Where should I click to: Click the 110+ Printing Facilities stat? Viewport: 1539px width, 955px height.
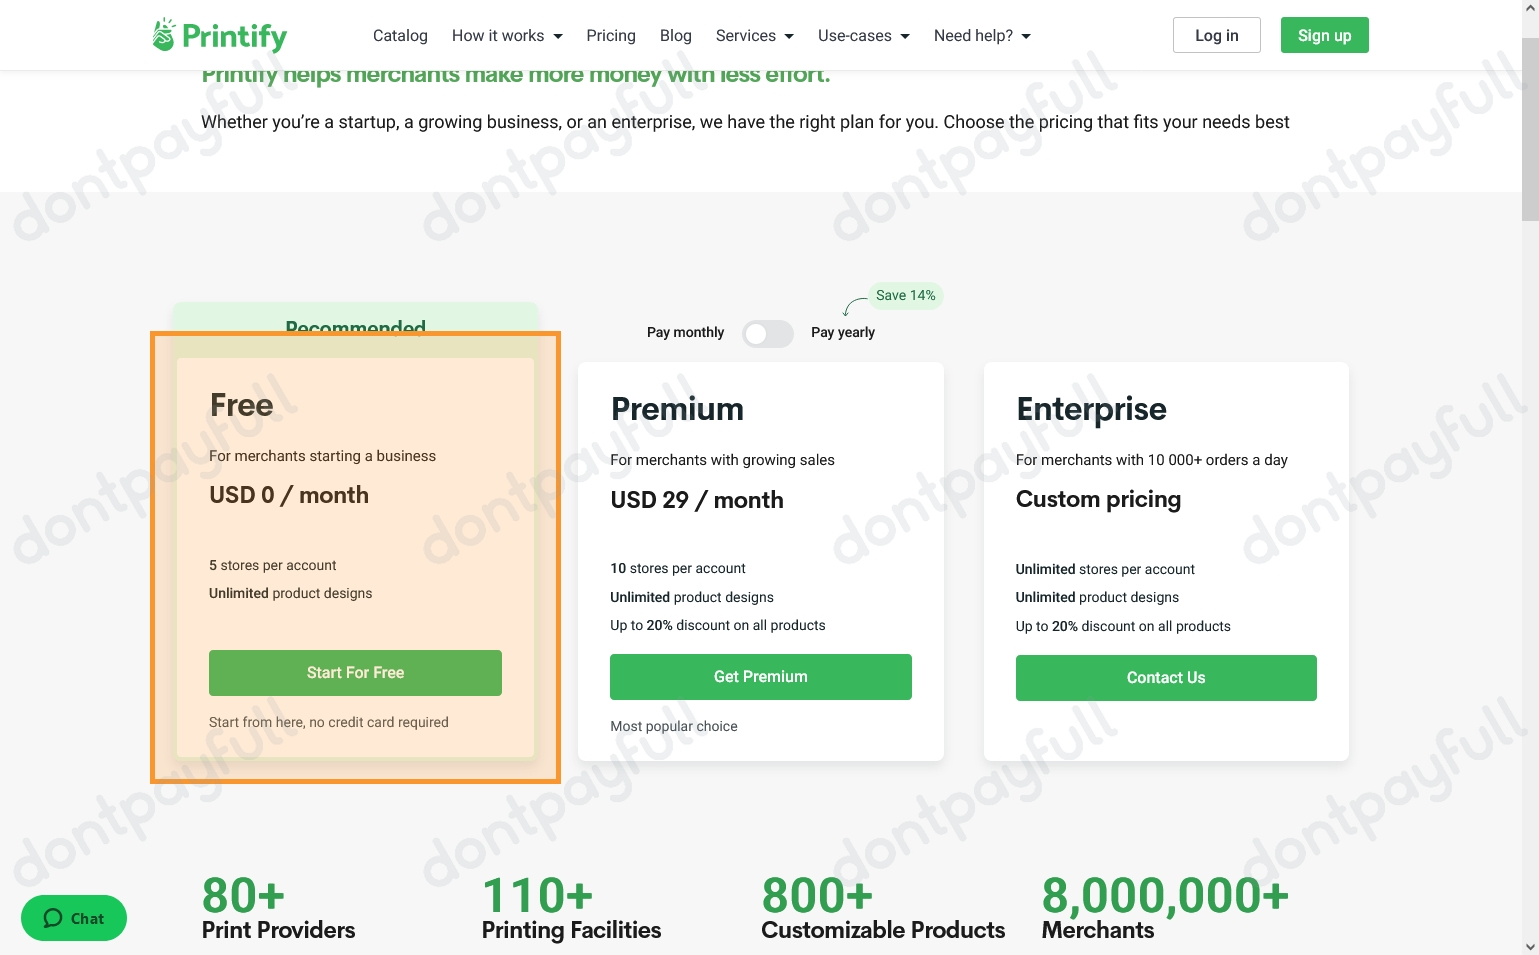pos(571,909)
